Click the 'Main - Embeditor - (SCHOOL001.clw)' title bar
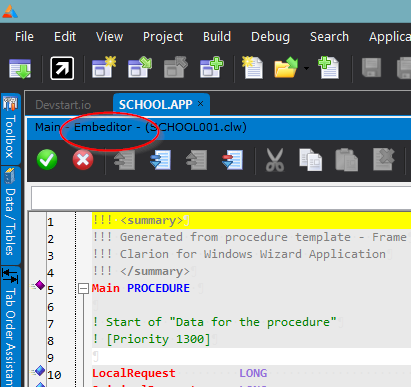This screenshot has width=411, height=387. point(219,128)
